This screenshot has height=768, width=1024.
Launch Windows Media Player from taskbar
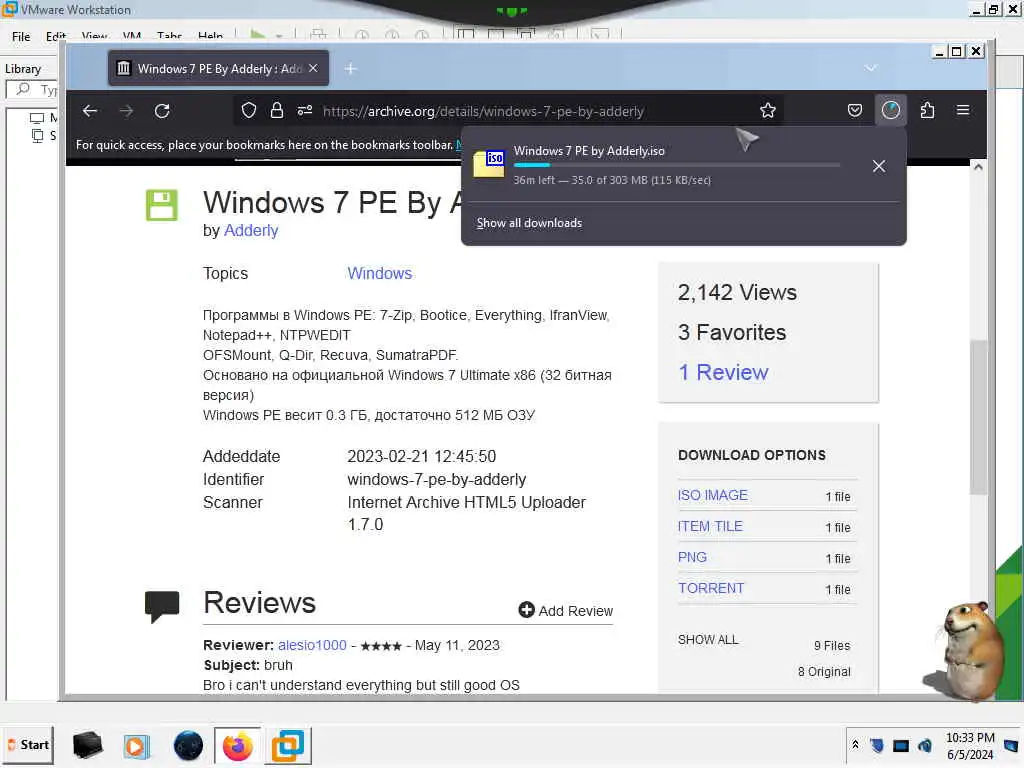pyautogui.click(x=136, y=746)
